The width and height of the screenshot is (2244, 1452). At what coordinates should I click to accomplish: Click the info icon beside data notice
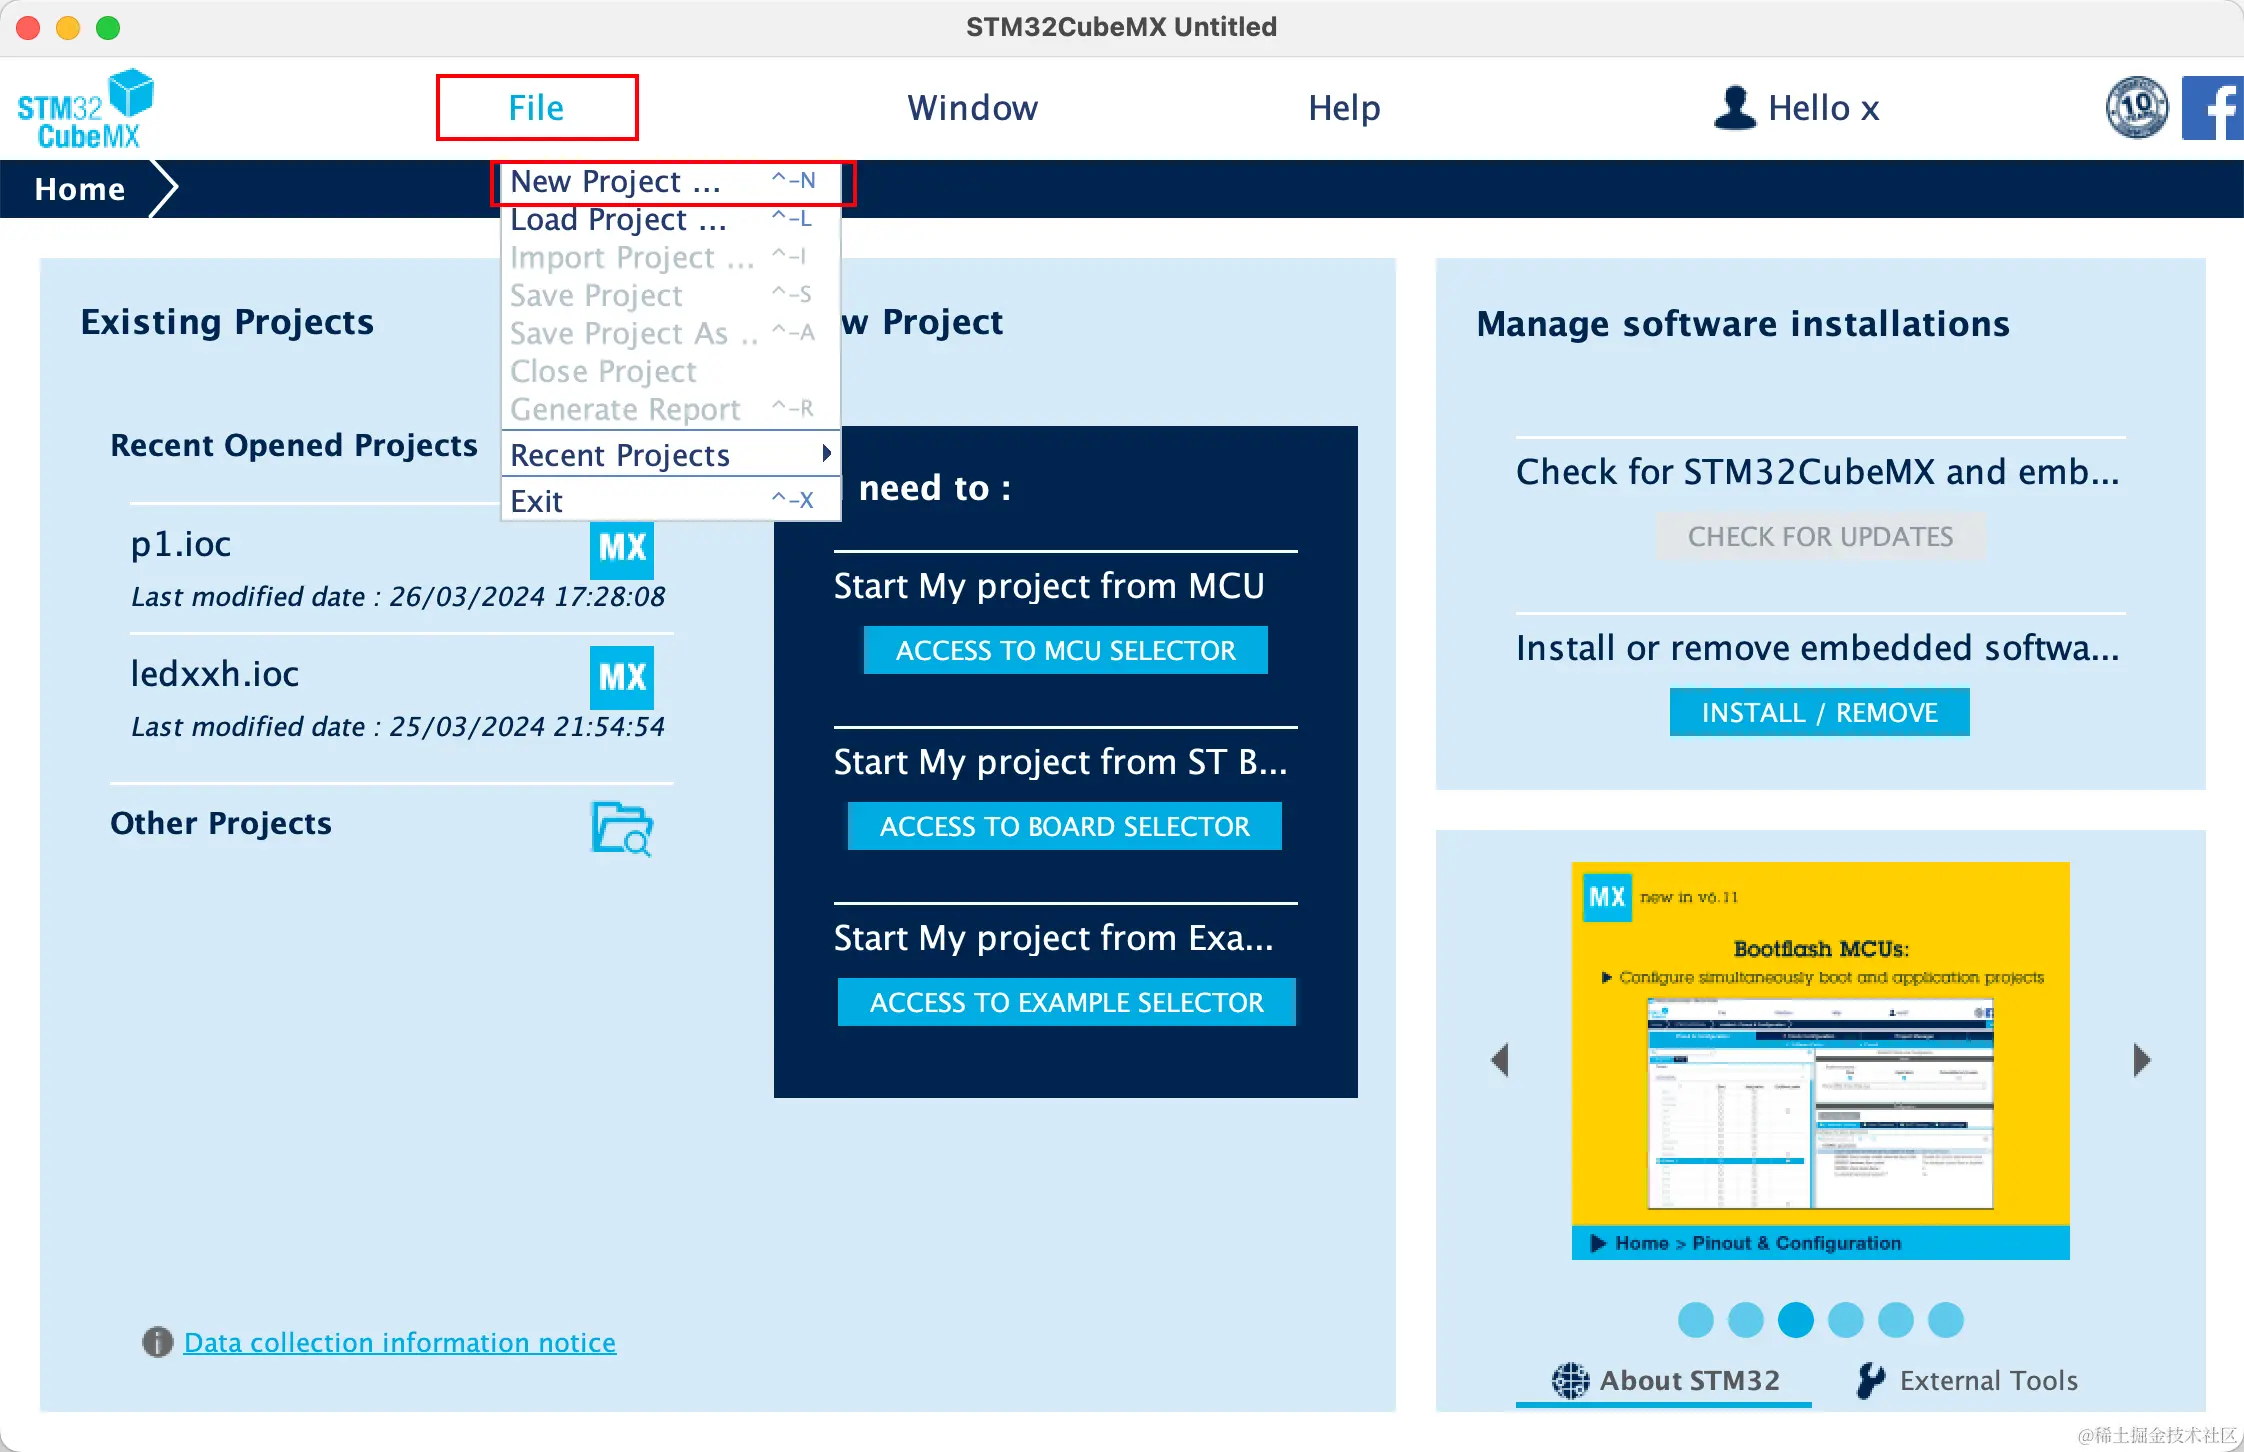point(157,1342)
